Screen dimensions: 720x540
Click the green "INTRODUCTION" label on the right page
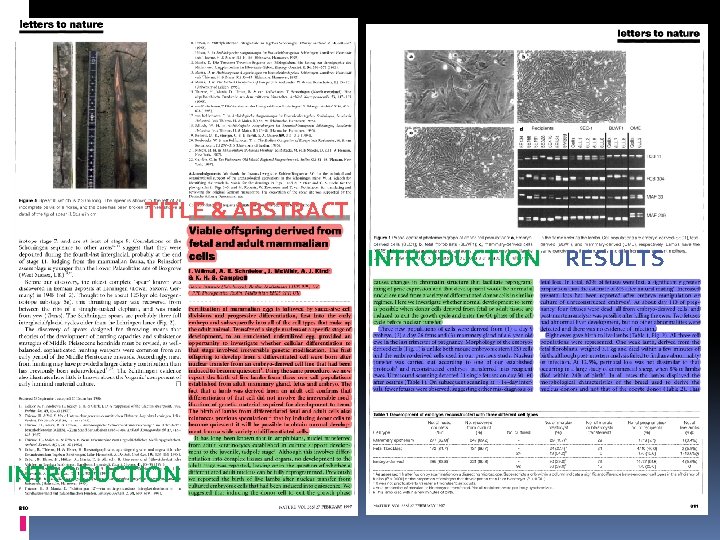(455, 258)
